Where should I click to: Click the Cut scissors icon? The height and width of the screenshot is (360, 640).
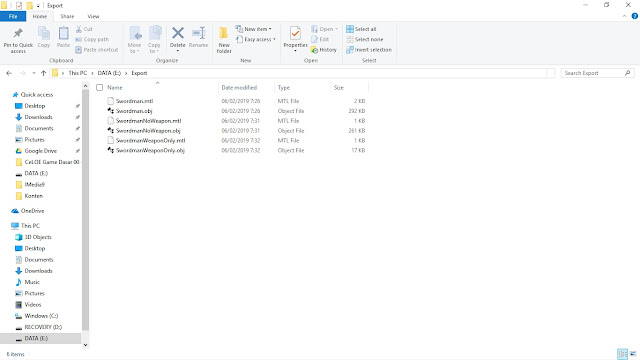(79, 29)
